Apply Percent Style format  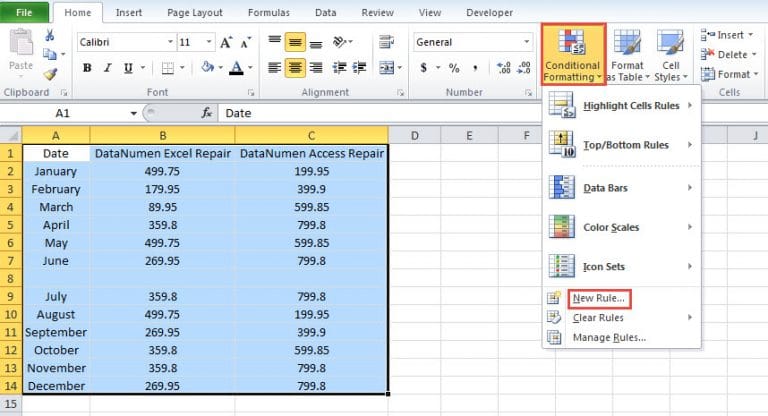click(454, 68)
